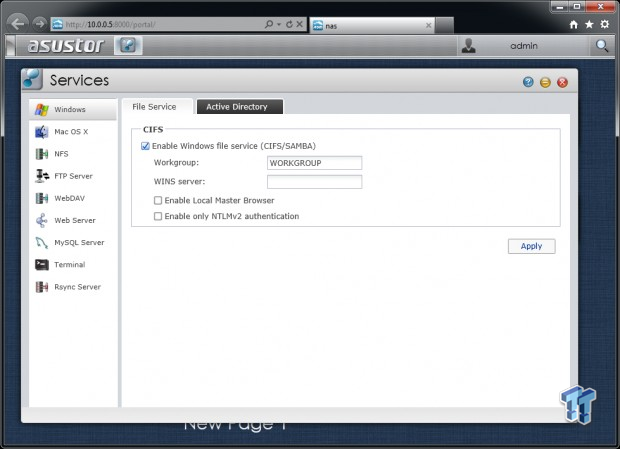Click the Workgroup input field

(314, 163)
